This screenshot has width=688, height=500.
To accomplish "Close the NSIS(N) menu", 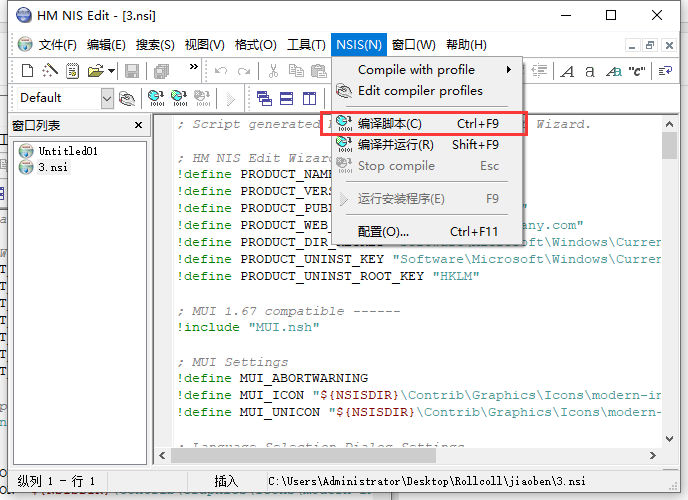I will pos(359,45).
